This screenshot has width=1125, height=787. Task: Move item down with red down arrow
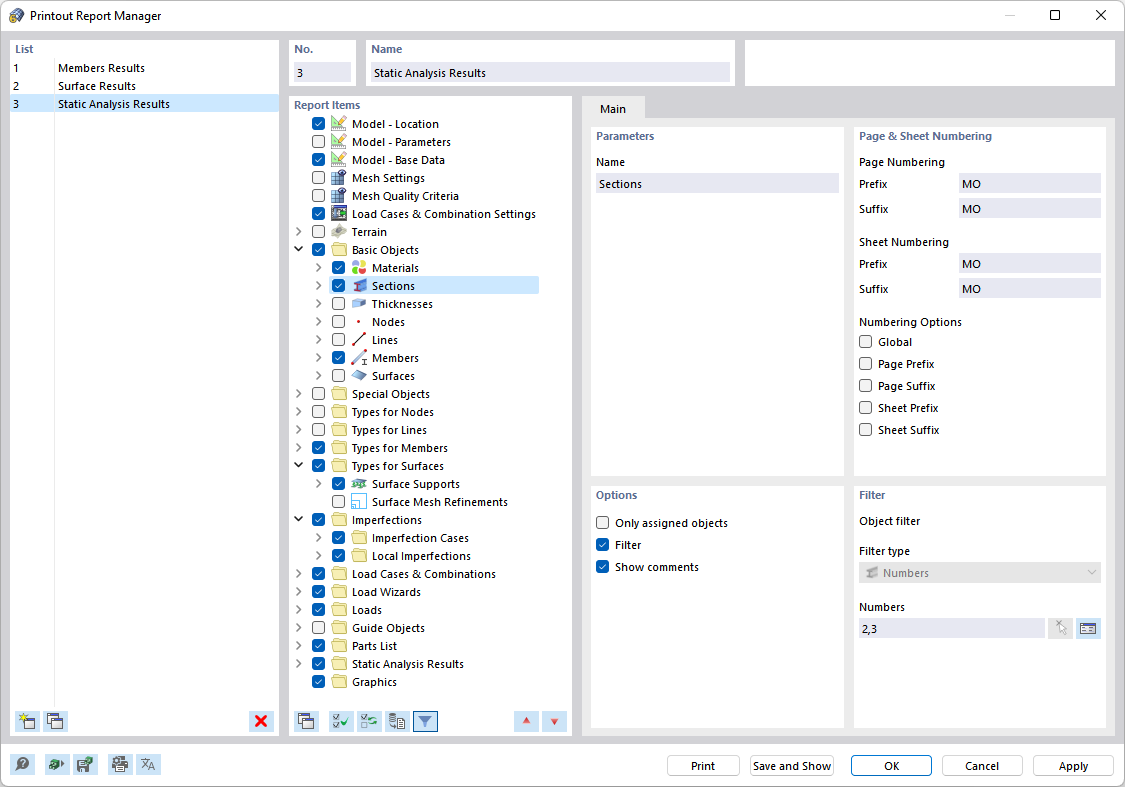tap(555, 721)
